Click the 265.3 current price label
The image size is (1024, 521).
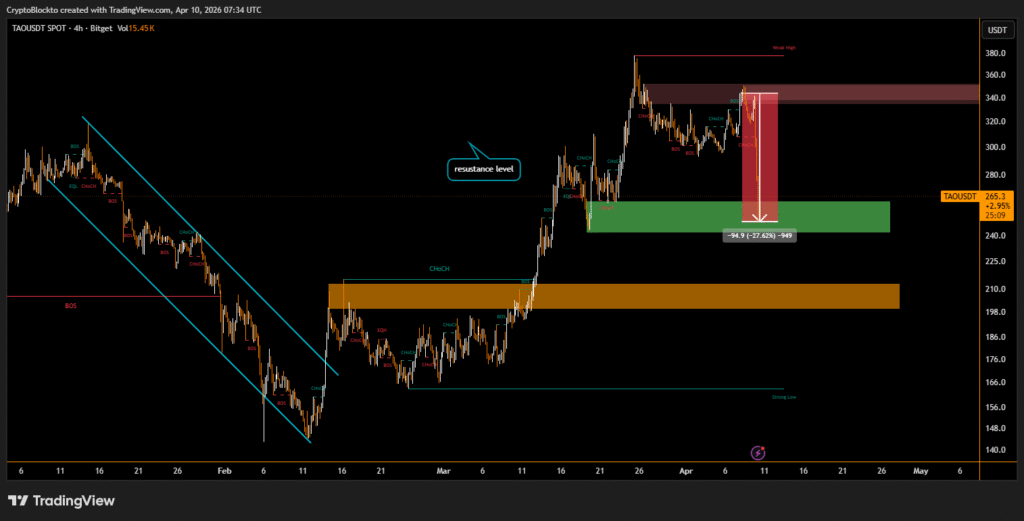[995, 198]
